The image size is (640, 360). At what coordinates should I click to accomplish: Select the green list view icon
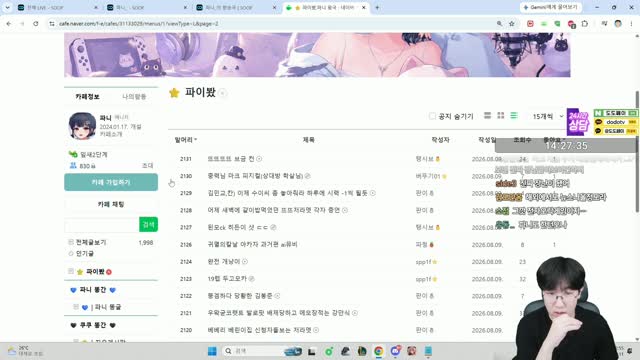click(x=514, y=116)
